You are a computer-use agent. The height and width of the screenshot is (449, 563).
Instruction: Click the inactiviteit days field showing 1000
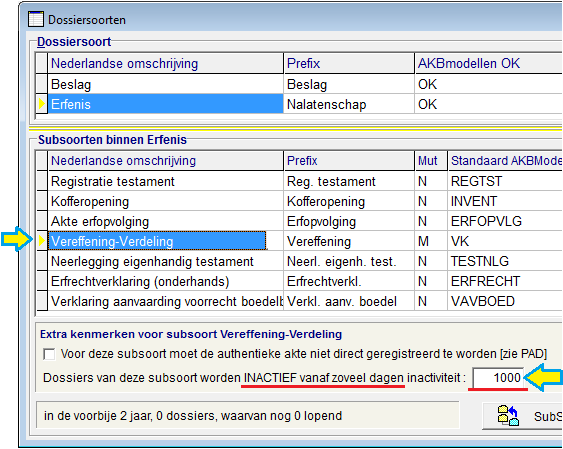(x=498, y=378)
